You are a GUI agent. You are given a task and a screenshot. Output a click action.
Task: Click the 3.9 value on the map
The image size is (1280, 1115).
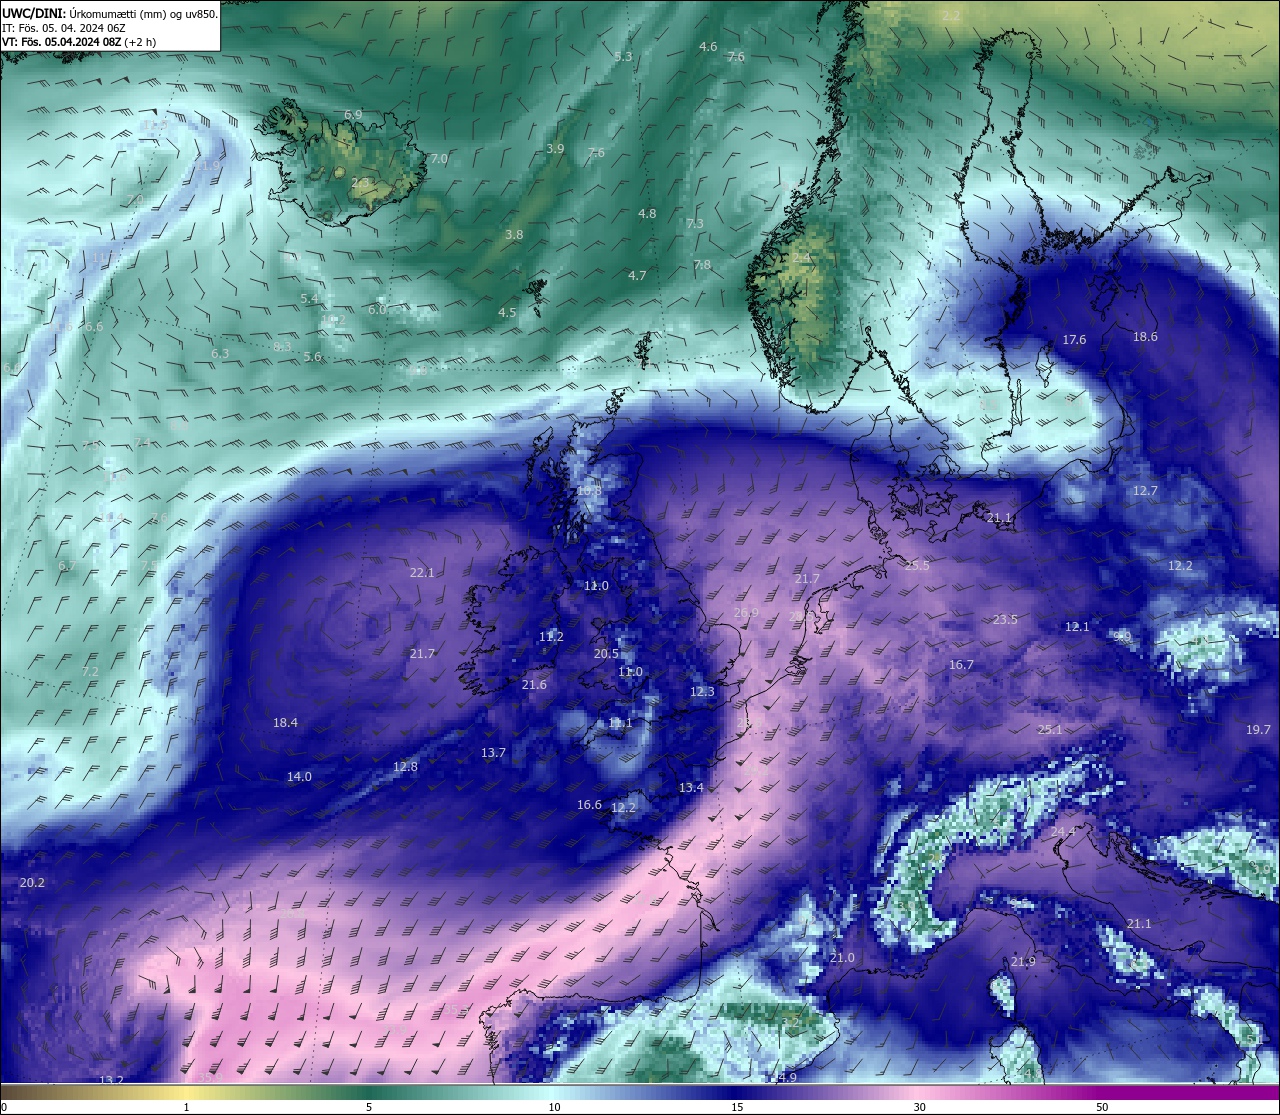coord(555,149)
